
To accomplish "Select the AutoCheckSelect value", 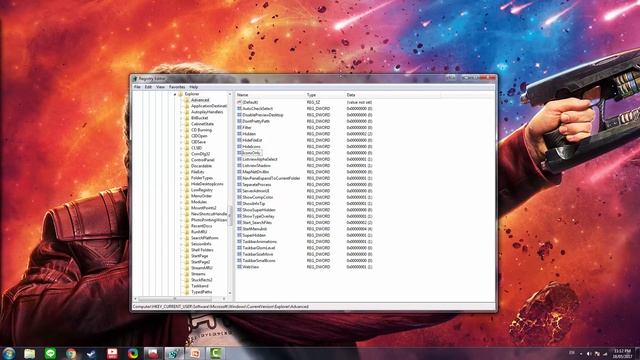I will [x=258, y=109].
